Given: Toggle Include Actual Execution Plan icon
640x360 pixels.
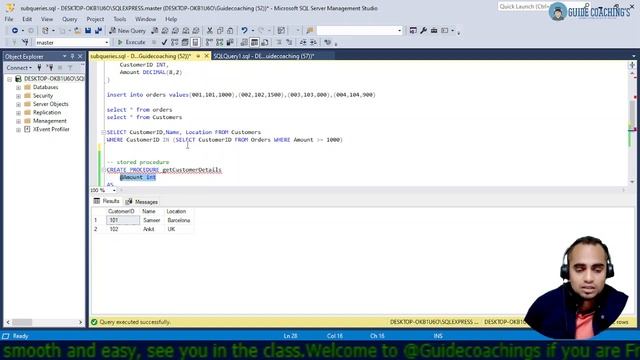Looking at the screenshot, I should (x=209, y=42).
